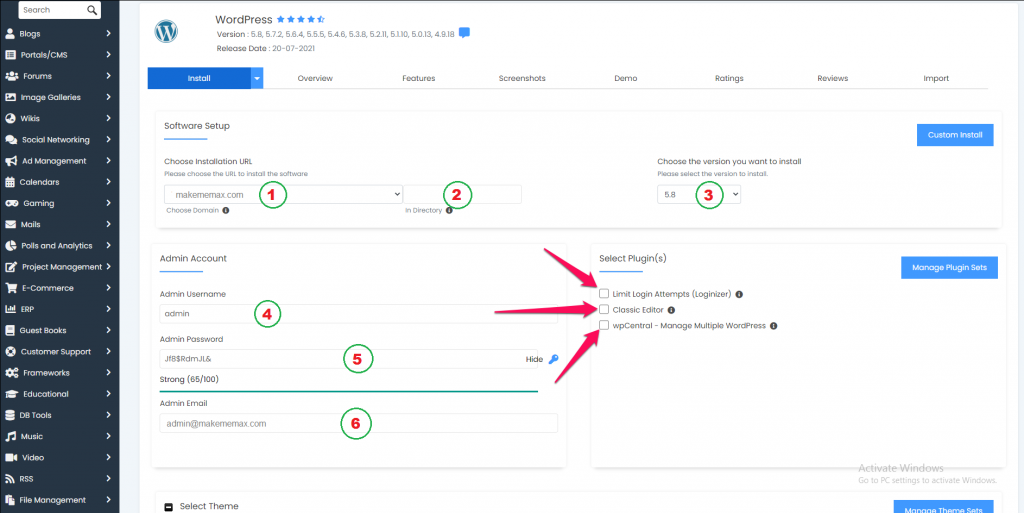Click Hide next to admin password
Screen dimensions: 1024x513
(534, 359)
